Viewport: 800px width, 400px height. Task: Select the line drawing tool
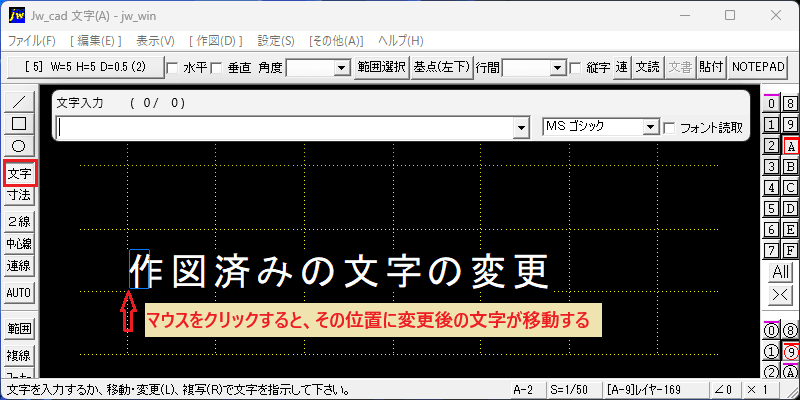pos(19,102)
